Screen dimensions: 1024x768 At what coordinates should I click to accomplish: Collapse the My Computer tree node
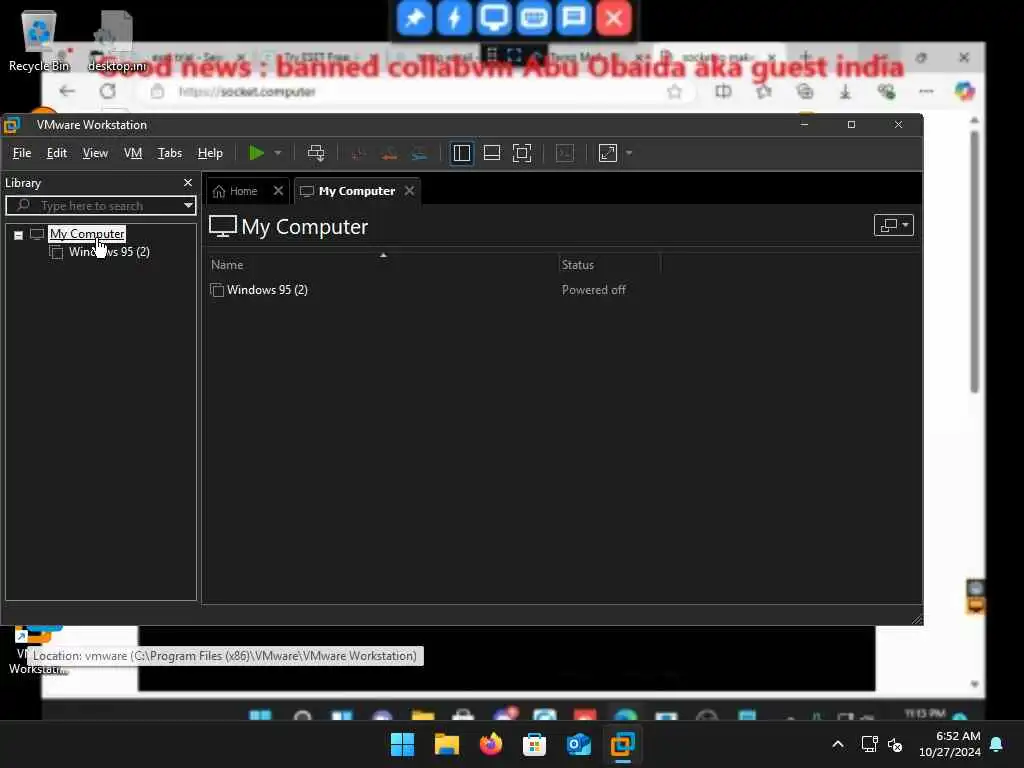tap(18, 235)
